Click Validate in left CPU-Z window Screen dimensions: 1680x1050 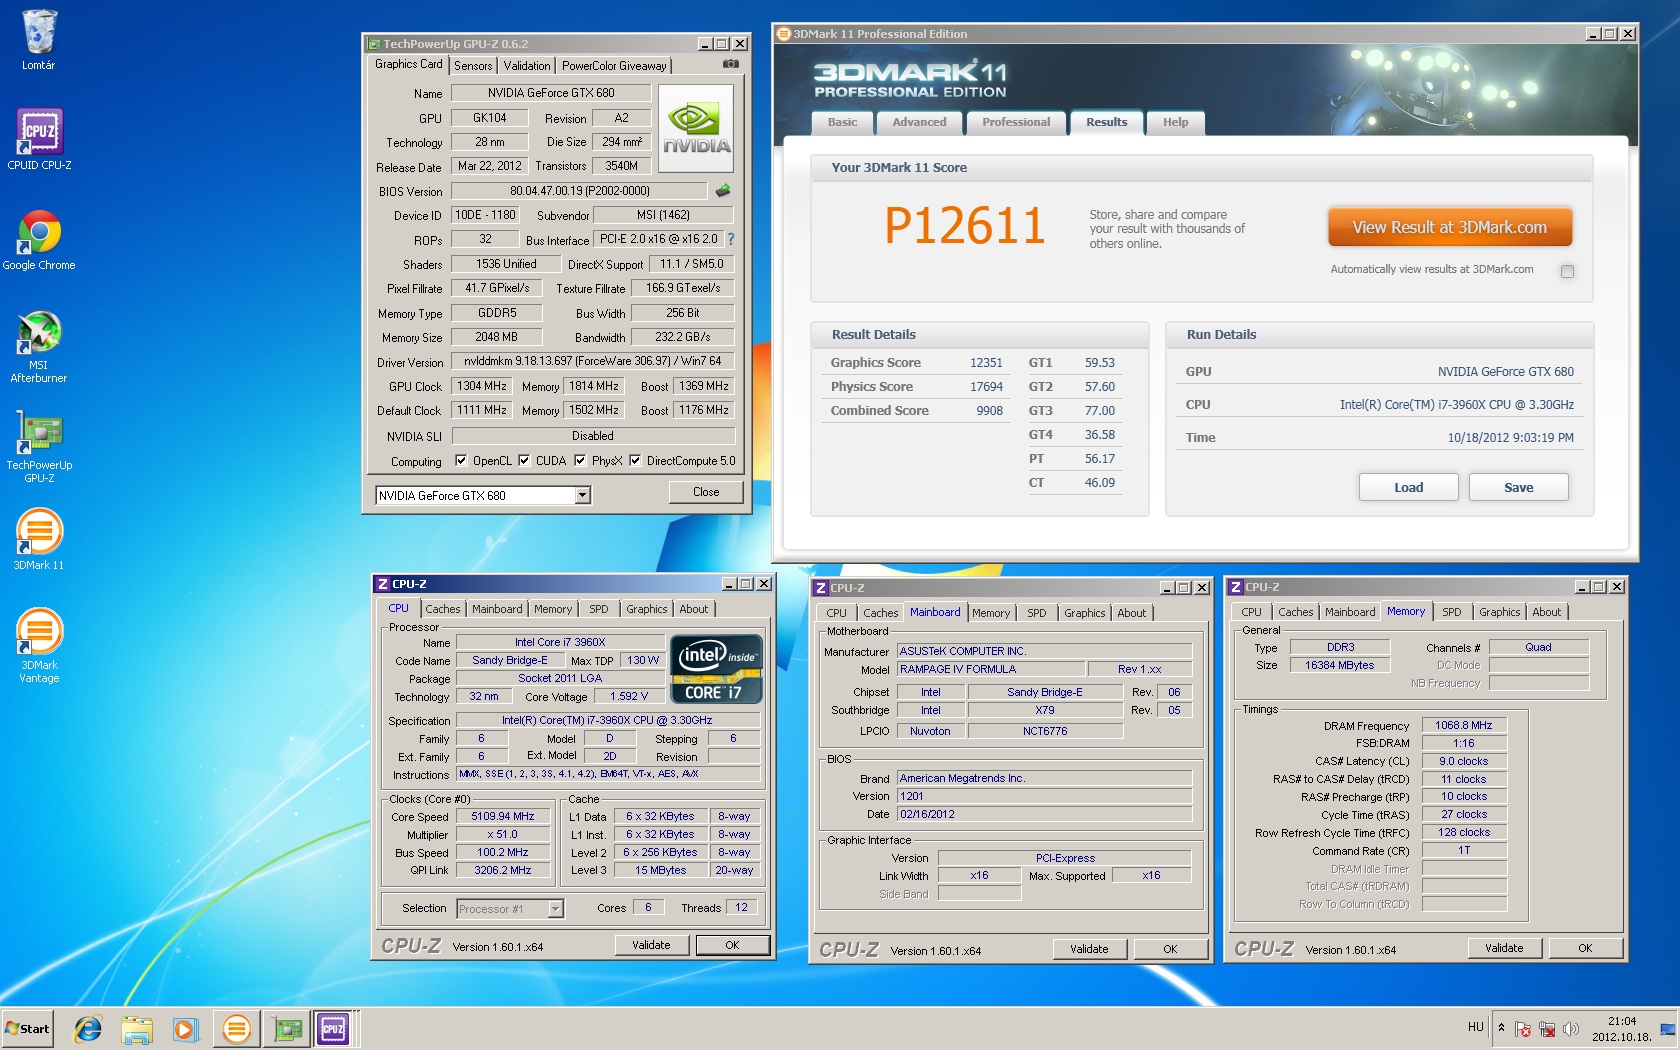coord(651,945)
